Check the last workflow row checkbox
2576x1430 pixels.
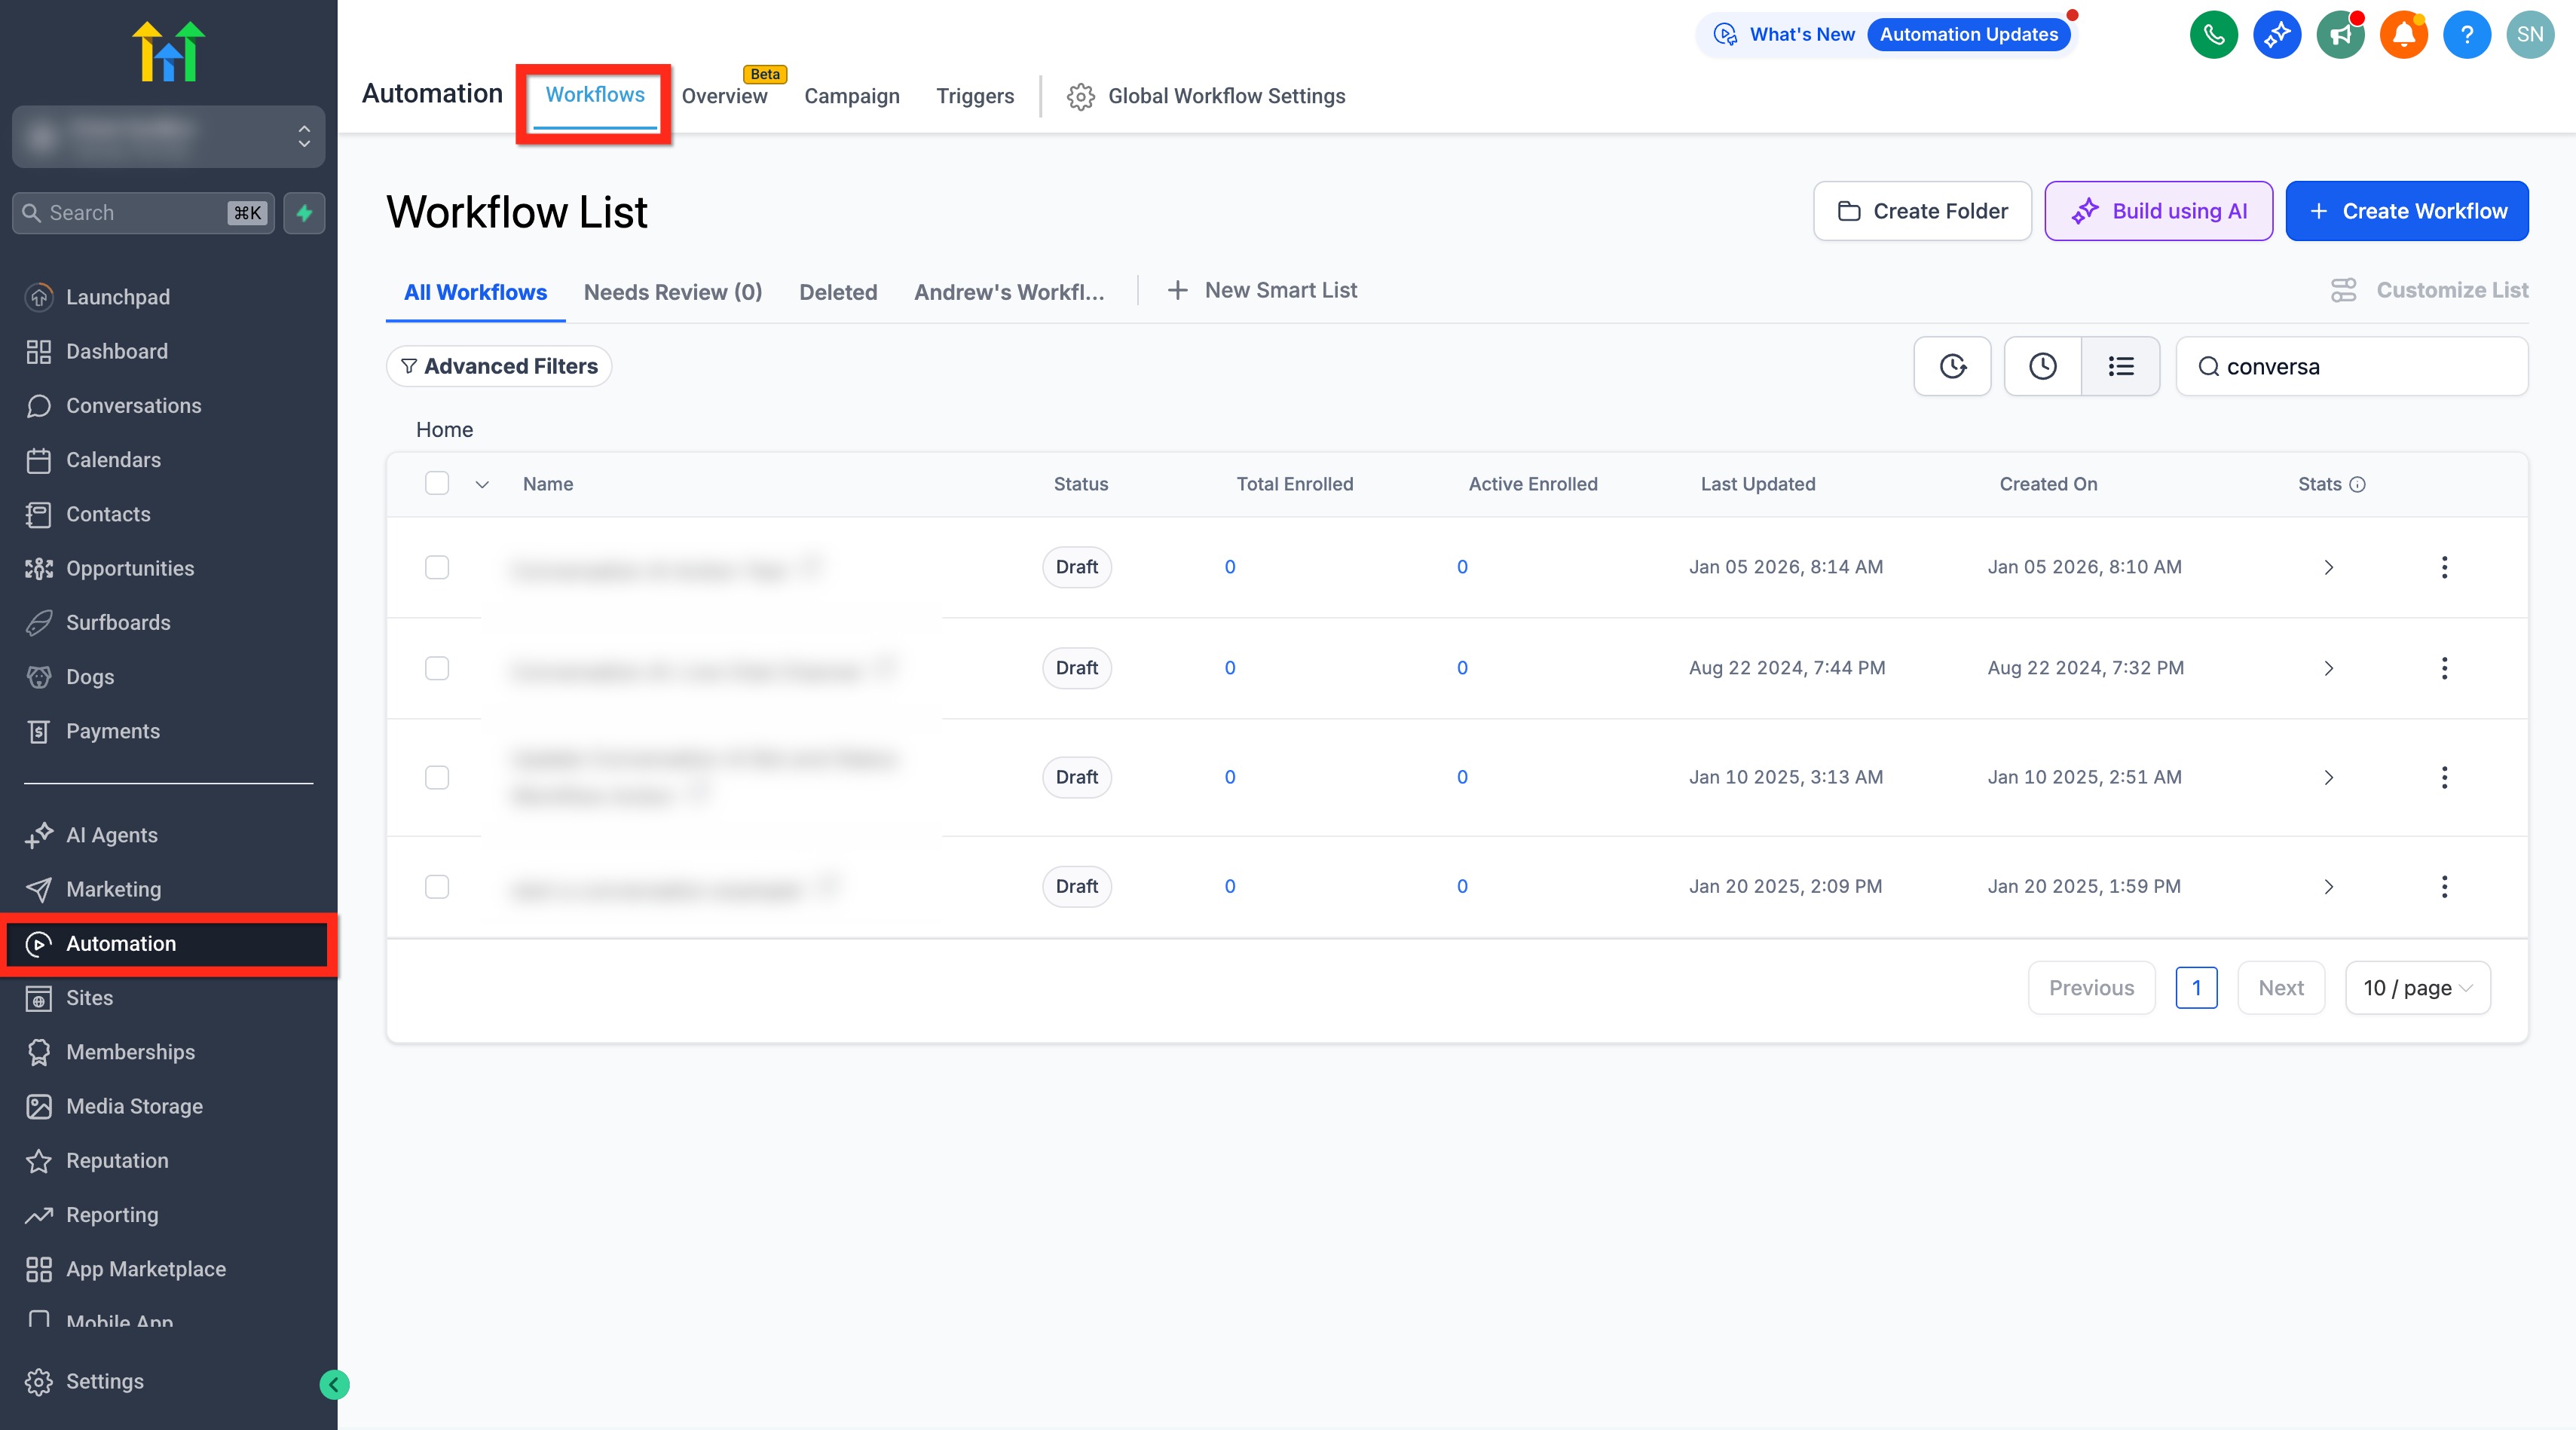437,887
